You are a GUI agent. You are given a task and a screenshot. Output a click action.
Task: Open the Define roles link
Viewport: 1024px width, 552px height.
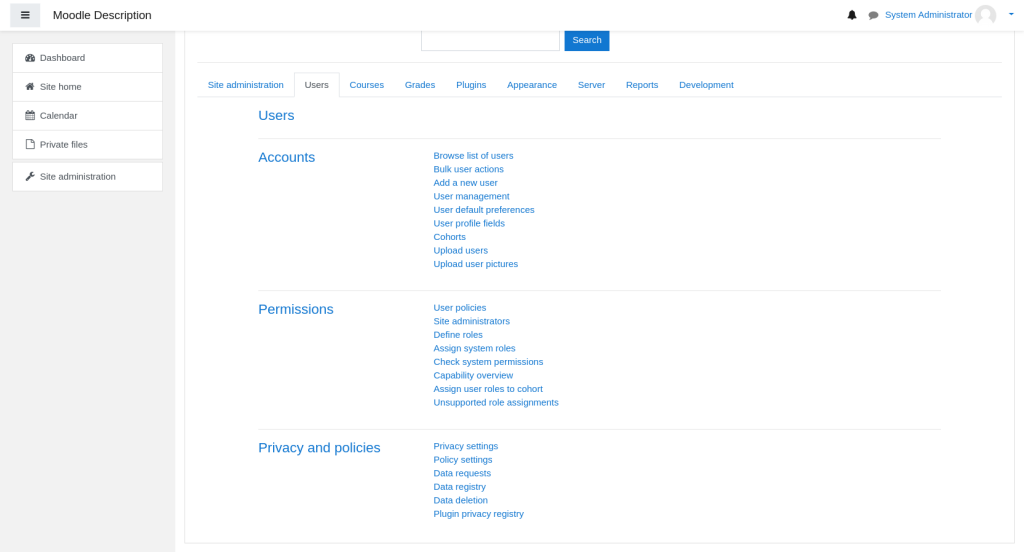[x=458, y=335]
